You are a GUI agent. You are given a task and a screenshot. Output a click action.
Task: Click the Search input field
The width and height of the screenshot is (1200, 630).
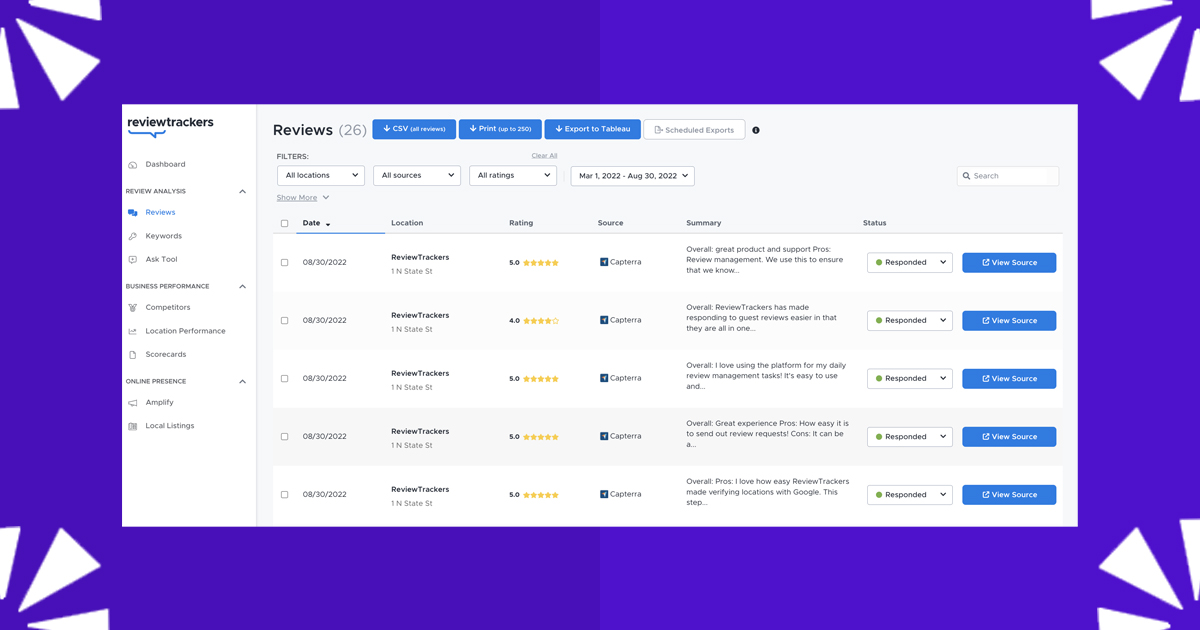[1012, 176]
